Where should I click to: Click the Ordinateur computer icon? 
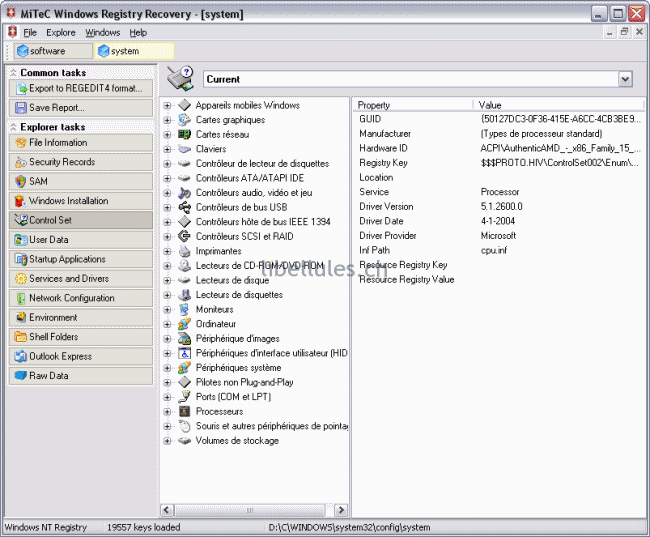184,324
